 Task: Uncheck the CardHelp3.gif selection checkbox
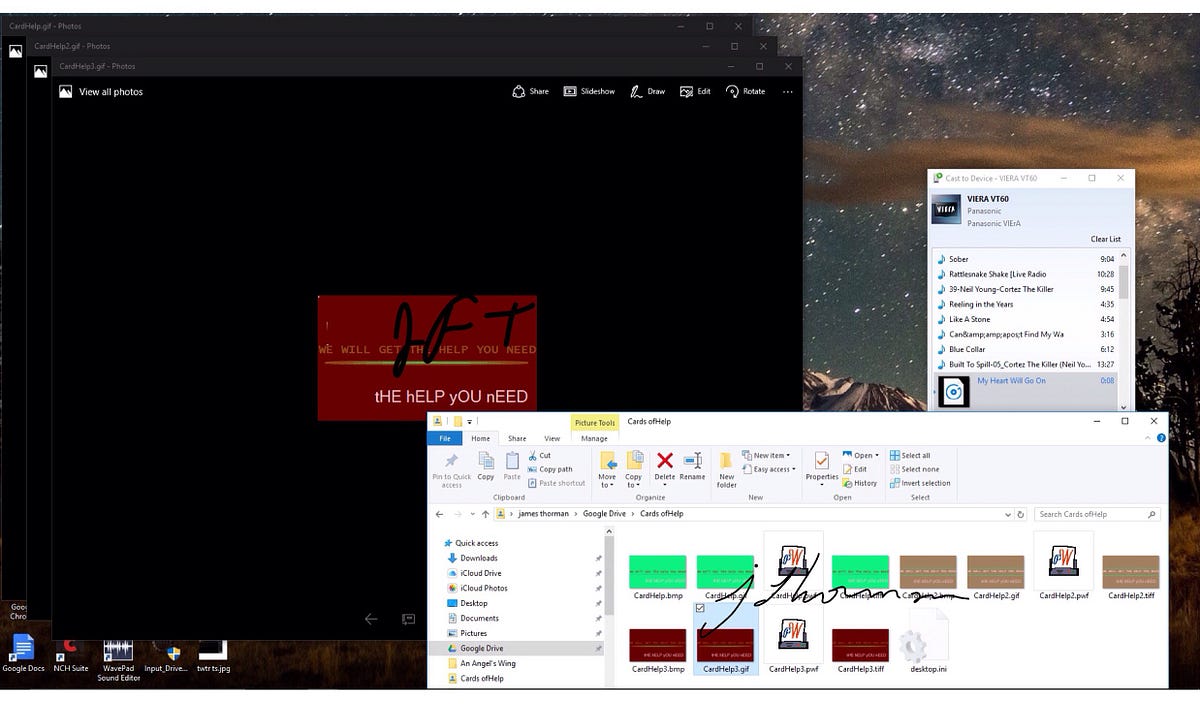coord(700,607)
